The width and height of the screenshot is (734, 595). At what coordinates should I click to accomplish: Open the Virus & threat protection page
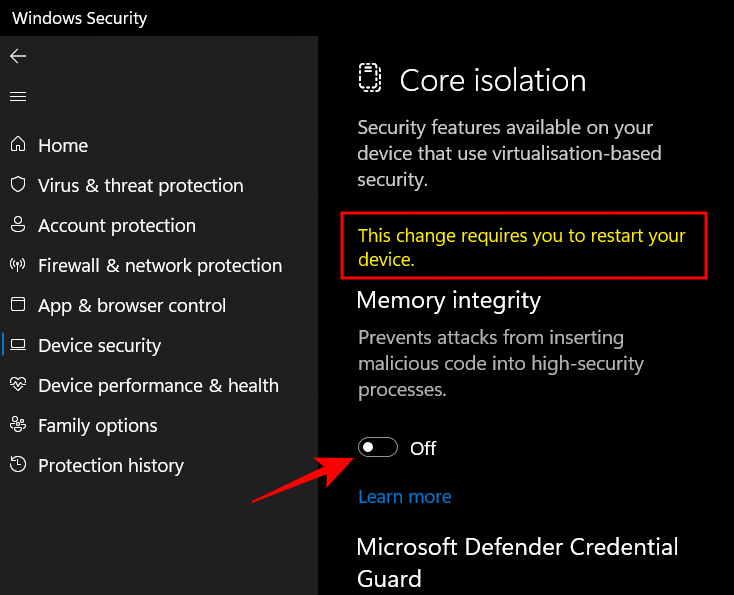140,185
